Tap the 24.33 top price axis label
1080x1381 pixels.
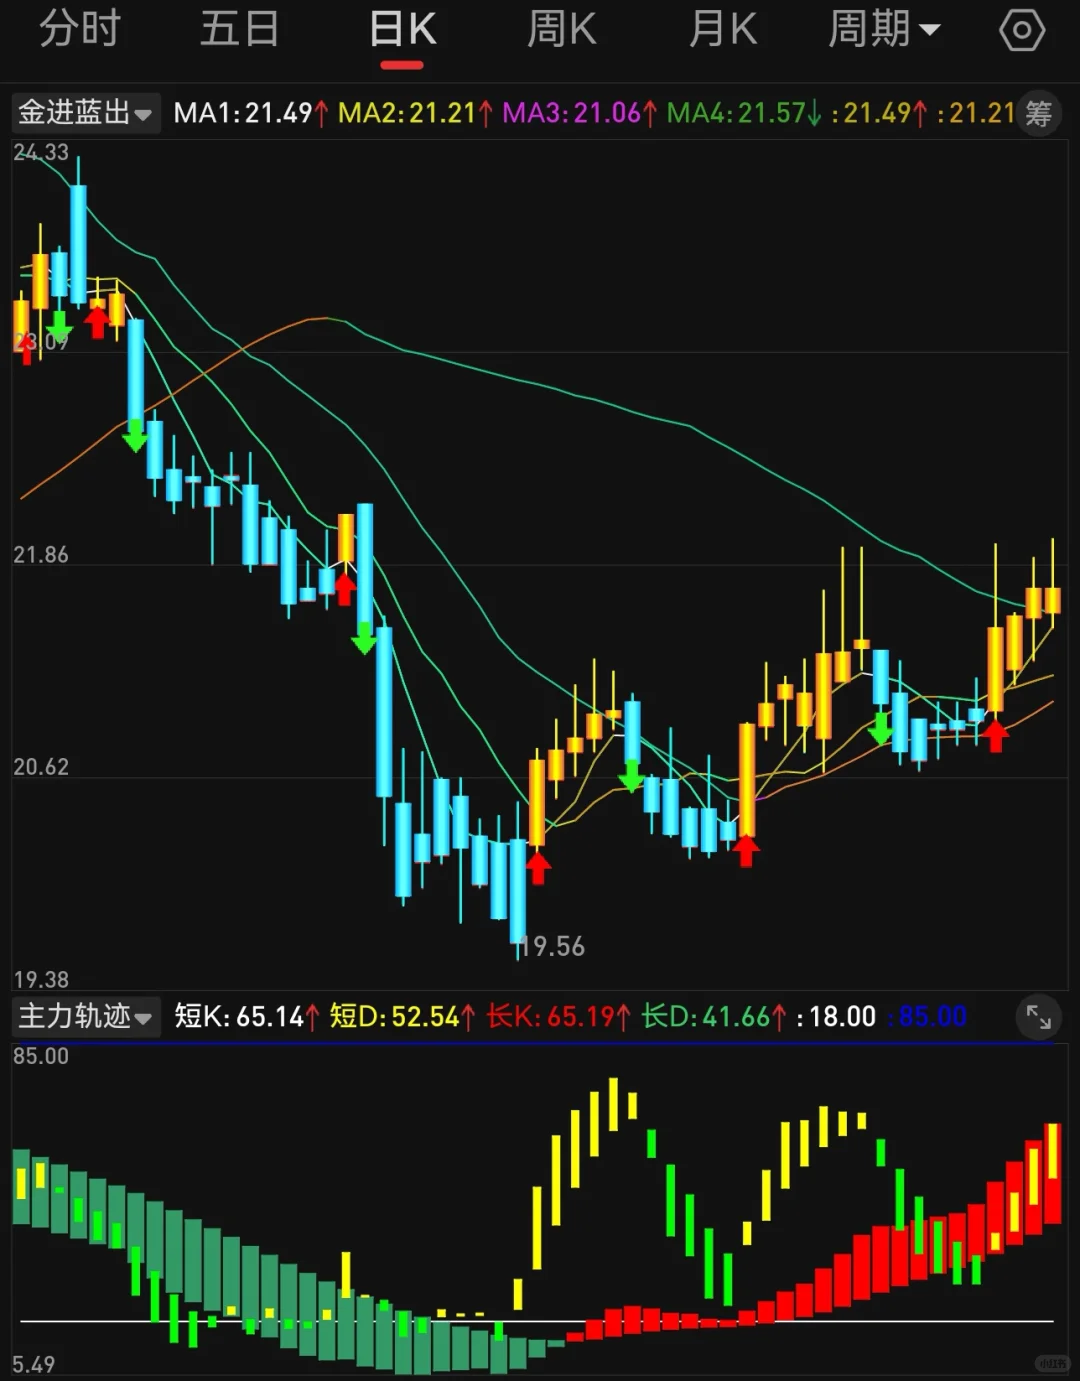[x=41, y=152]
